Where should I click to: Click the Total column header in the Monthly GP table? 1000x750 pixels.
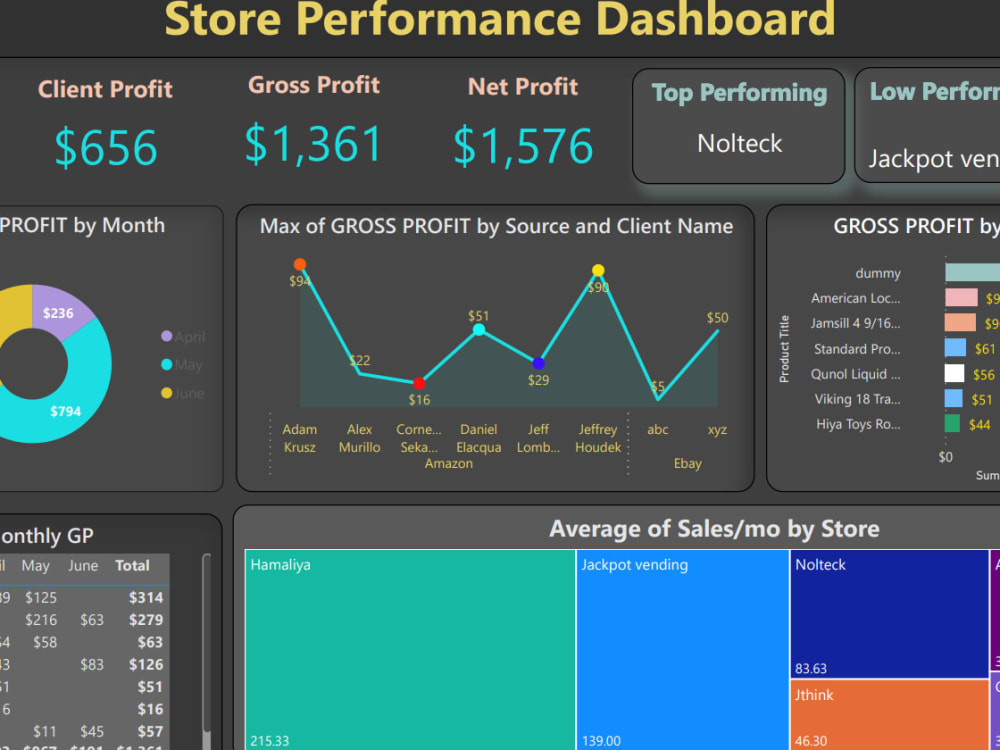[x=132, y=565]
